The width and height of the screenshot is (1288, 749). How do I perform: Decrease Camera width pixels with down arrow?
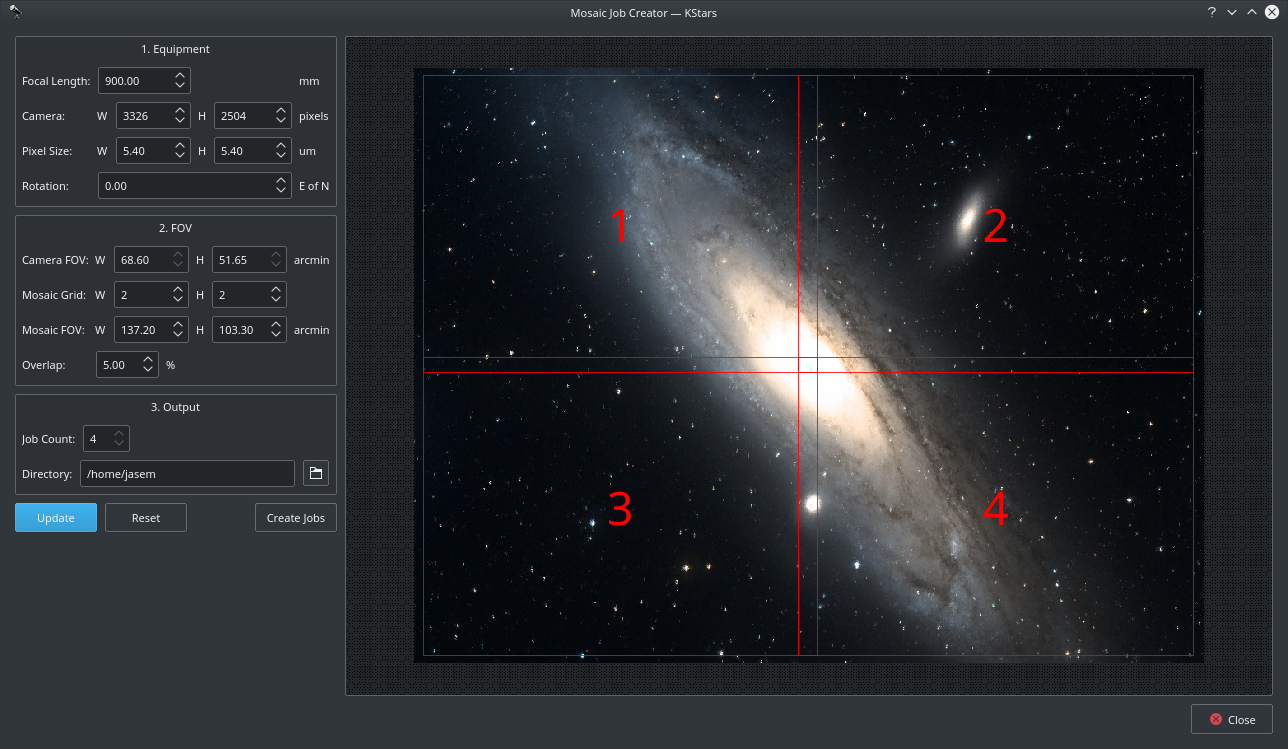click(181, 120)
